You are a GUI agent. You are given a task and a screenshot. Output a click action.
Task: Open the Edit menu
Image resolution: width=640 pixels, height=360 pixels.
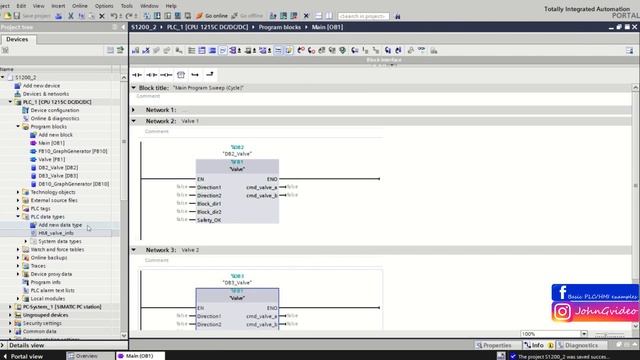(21, 6)
